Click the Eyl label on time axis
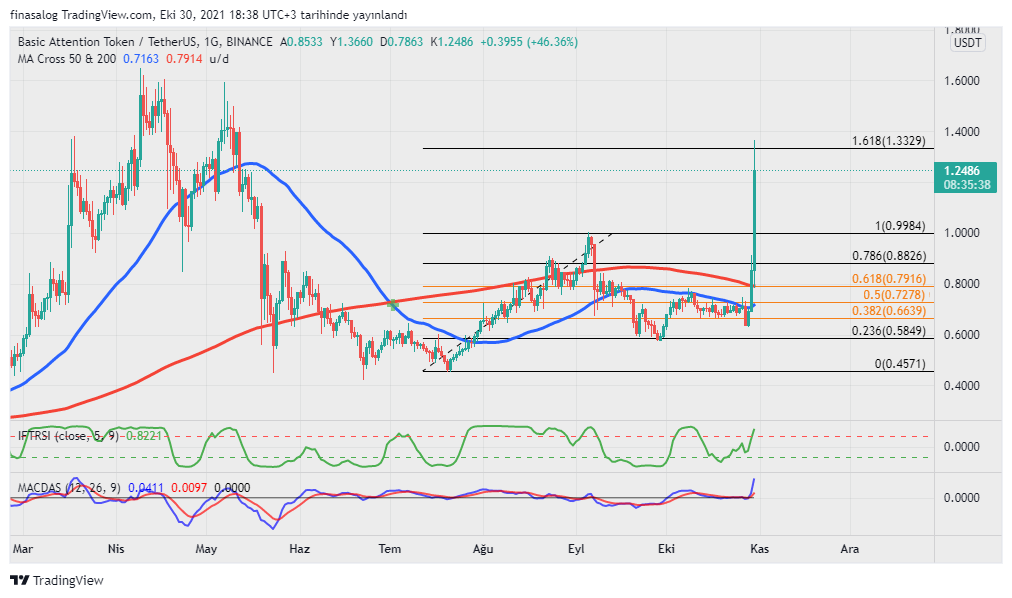Viewport: 1012px width, 598px height. point(576,549)
